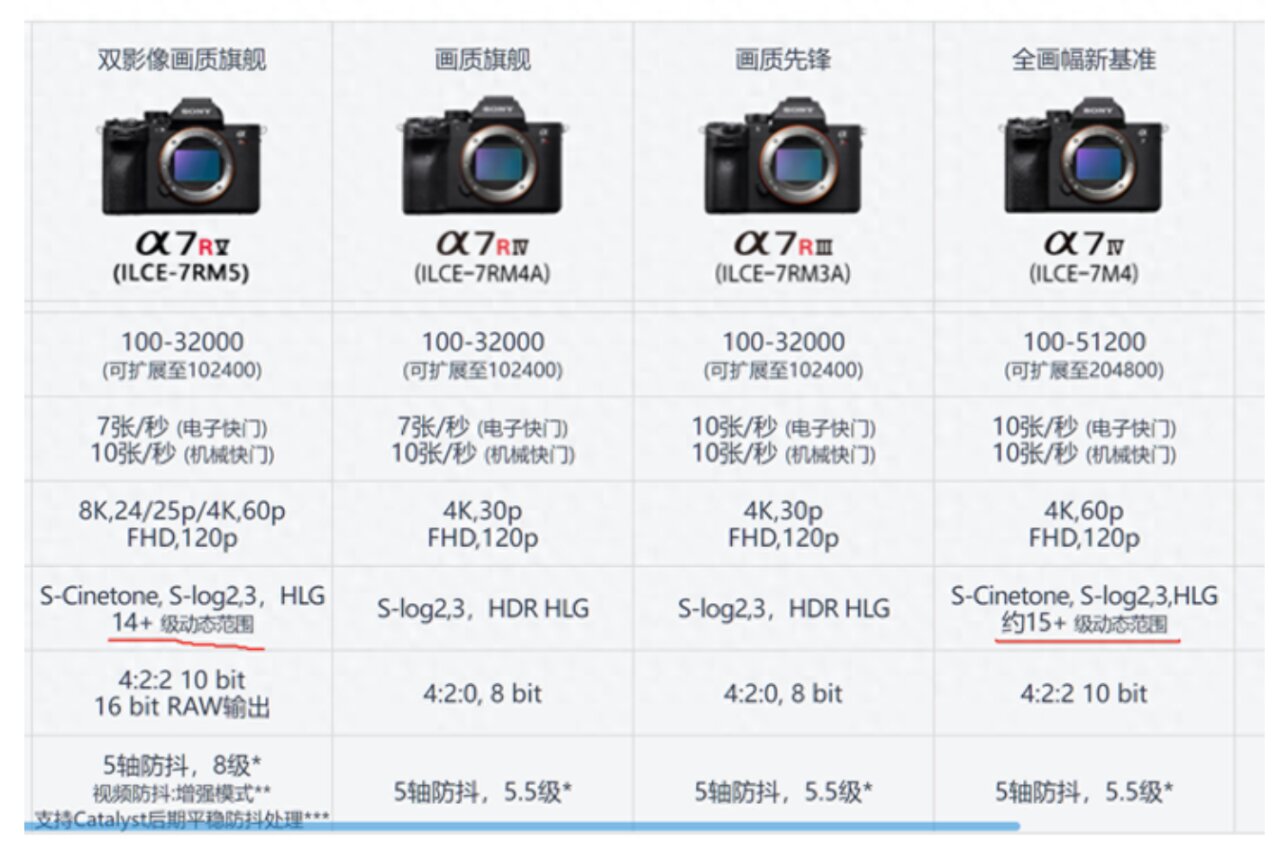The height and width of the screenshot is (852, 1280).
Task: Click the 8K,24/25p/4K,60p video spec cell
Action: (x=182, y=511)
